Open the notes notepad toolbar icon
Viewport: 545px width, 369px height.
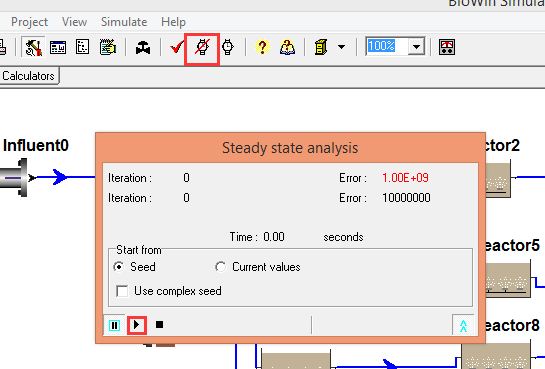(x=108, y=47)
